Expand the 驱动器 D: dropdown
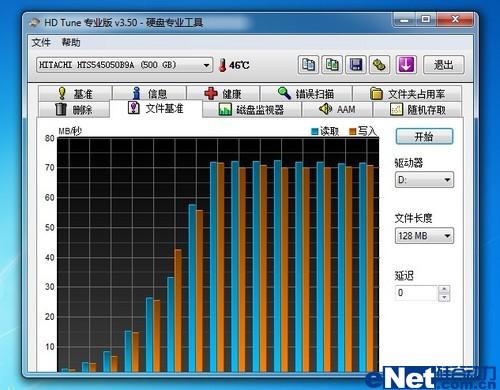 (x=424, y=180)
